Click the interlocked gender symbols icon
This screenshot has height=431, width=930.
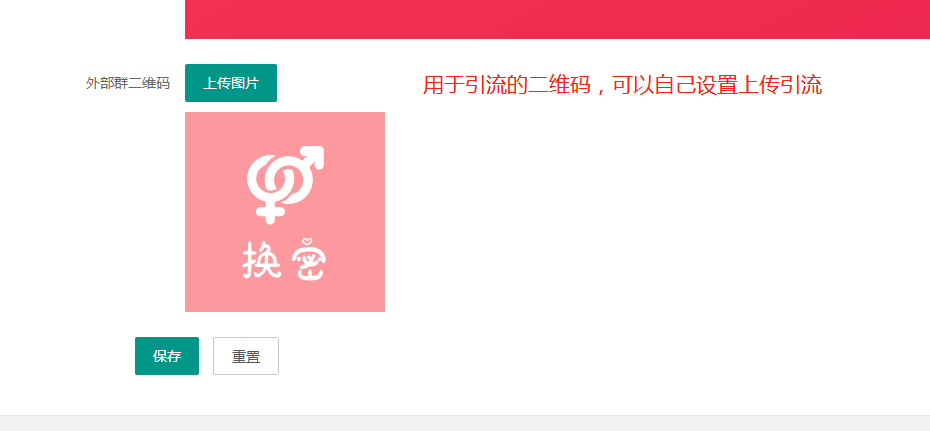(285, 184)
